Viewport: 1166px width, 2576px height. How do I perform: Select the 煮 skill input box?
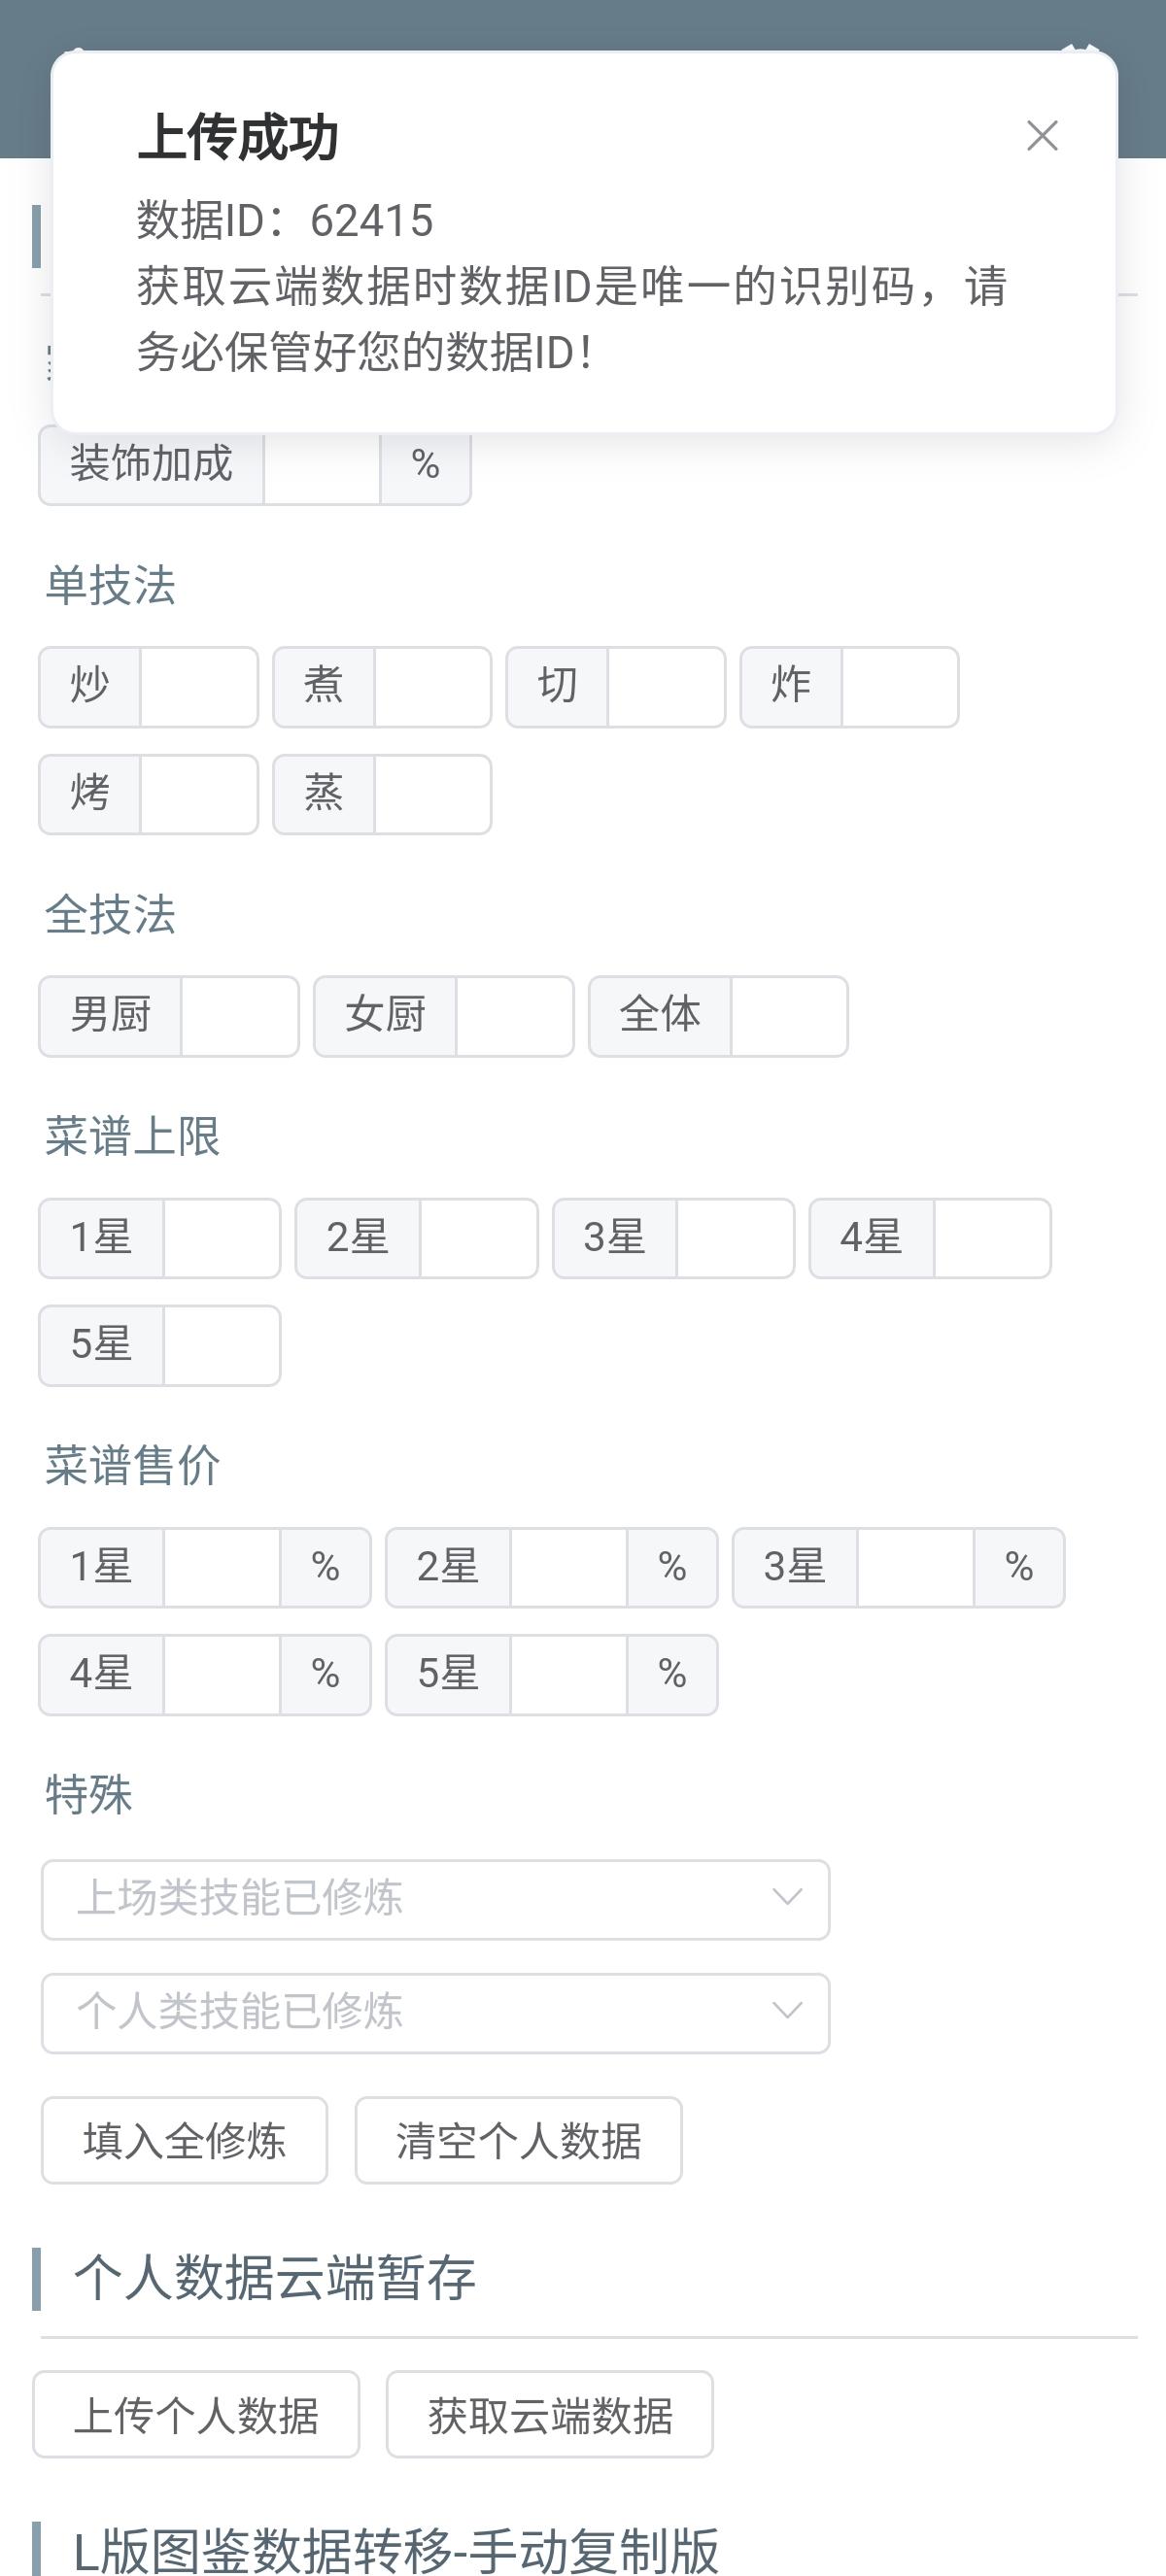[x=432, y=687]
